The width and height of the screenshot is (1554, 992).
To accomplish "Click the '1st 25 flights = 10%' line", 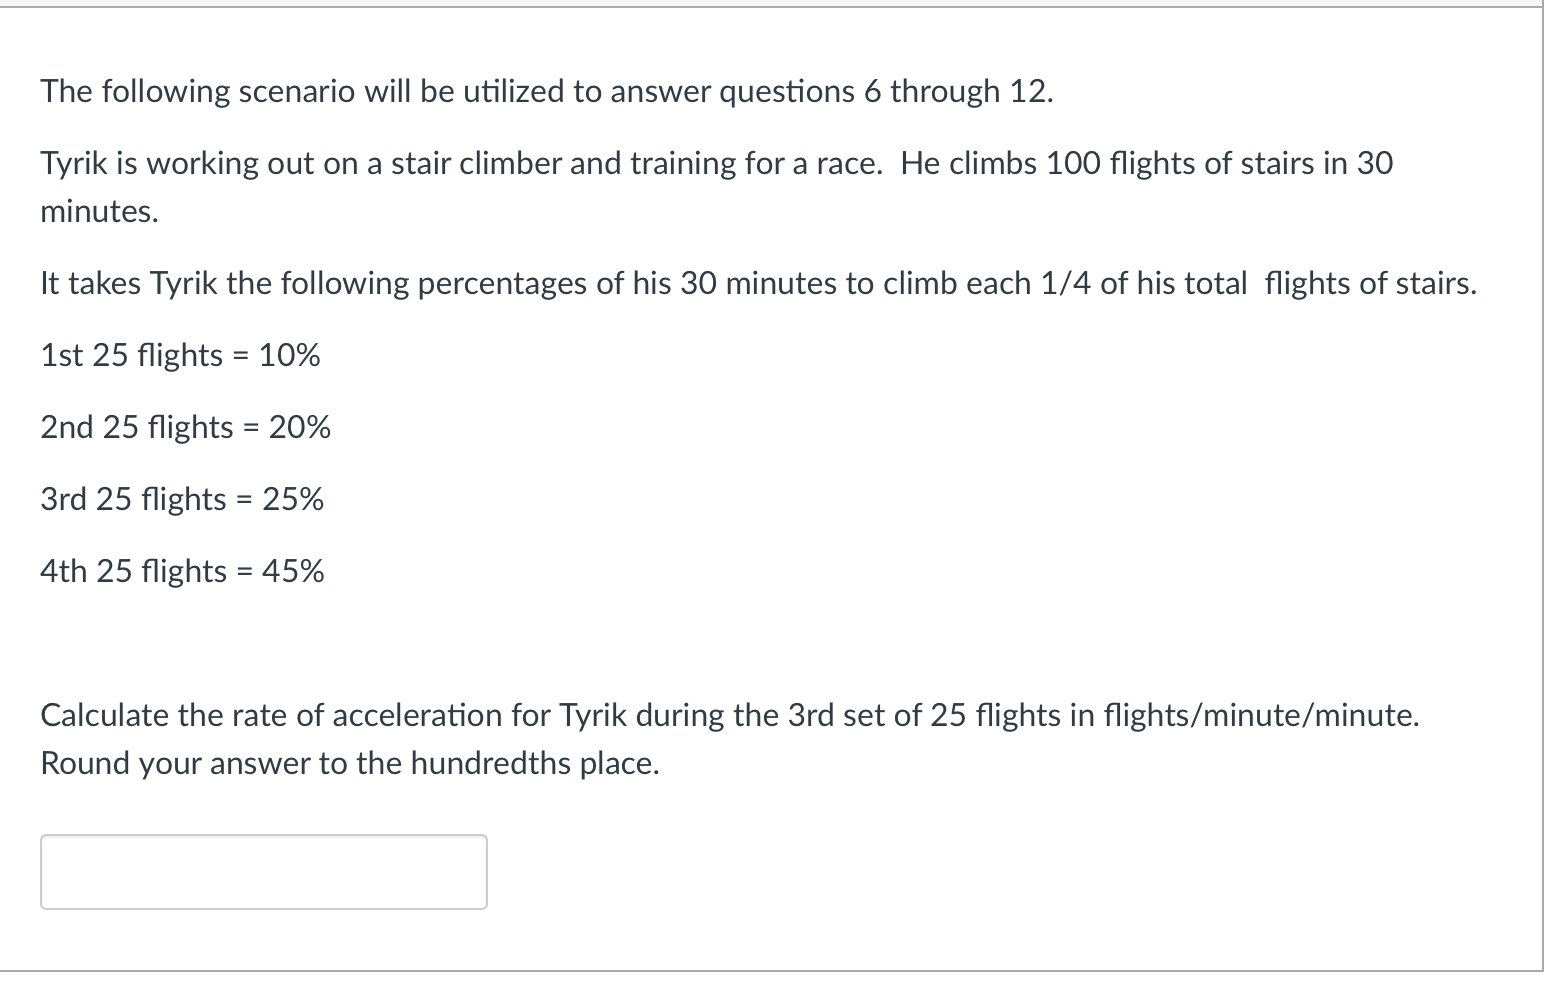I will (180, 355).
